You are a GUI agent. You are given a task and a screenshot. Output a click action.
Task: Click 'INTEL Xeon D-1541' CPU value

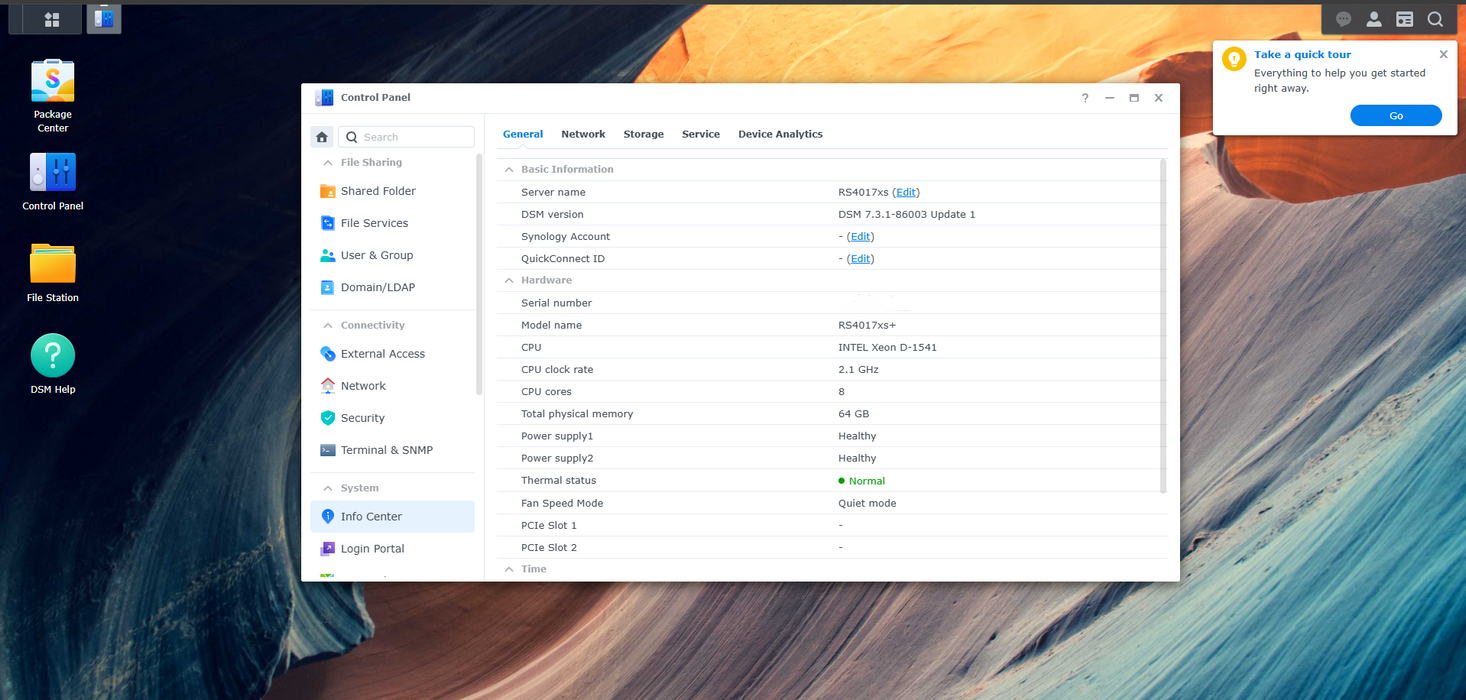(887, 348)
